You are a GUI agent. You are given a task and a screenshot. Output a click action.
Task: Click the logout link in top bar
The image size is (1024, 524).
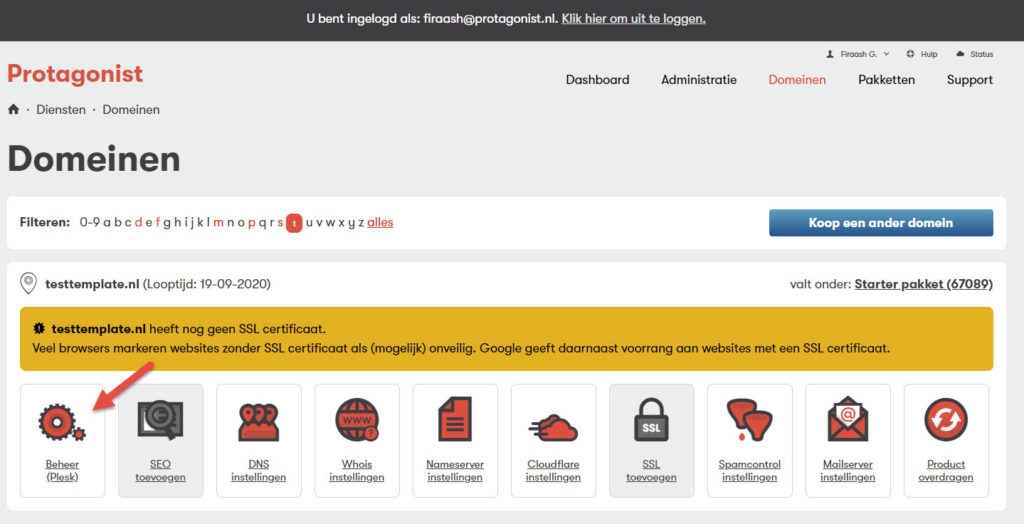[x=633, y=18]
